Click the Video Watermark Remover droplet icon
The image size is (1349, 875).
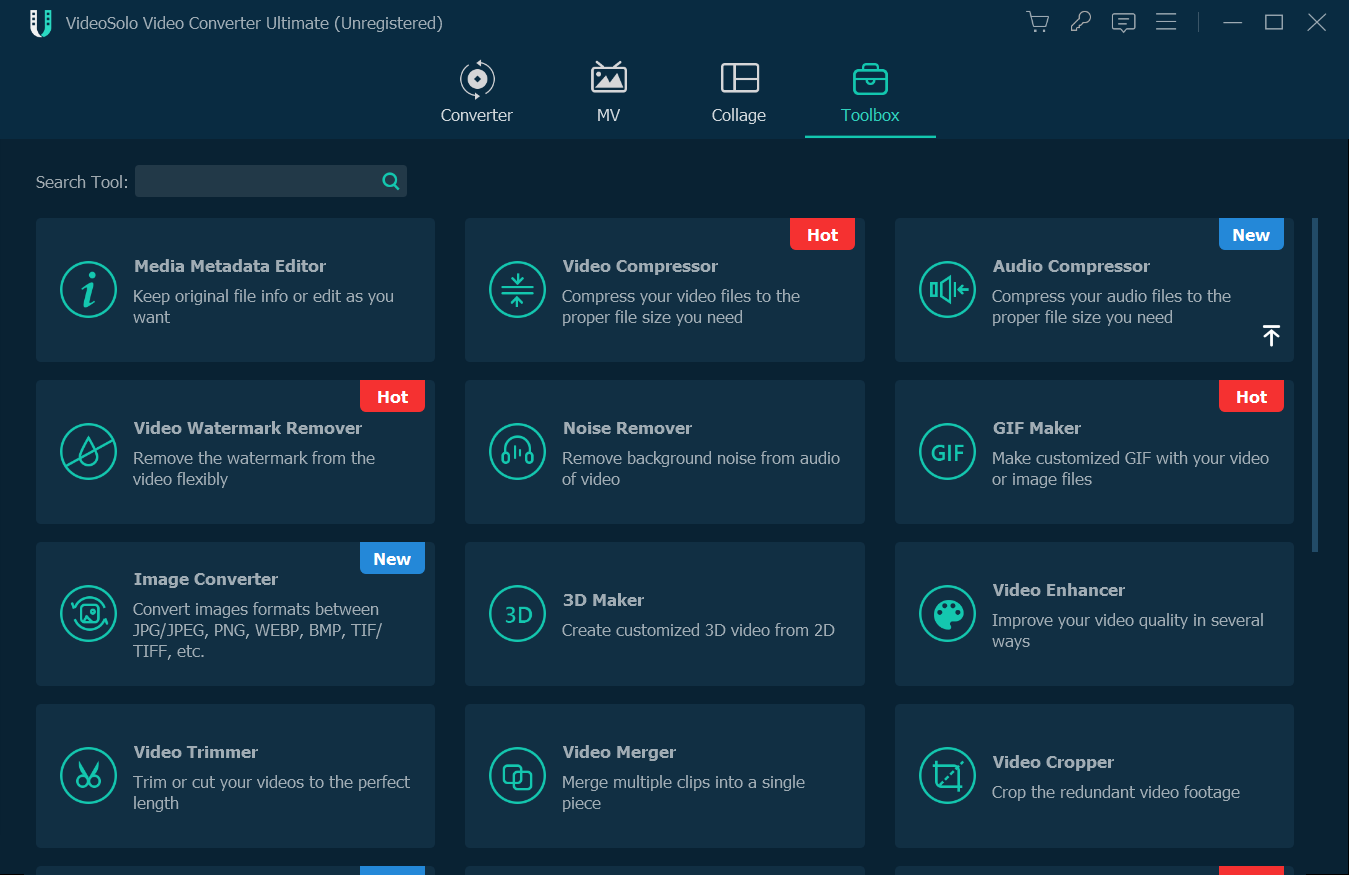click(89, 452)
